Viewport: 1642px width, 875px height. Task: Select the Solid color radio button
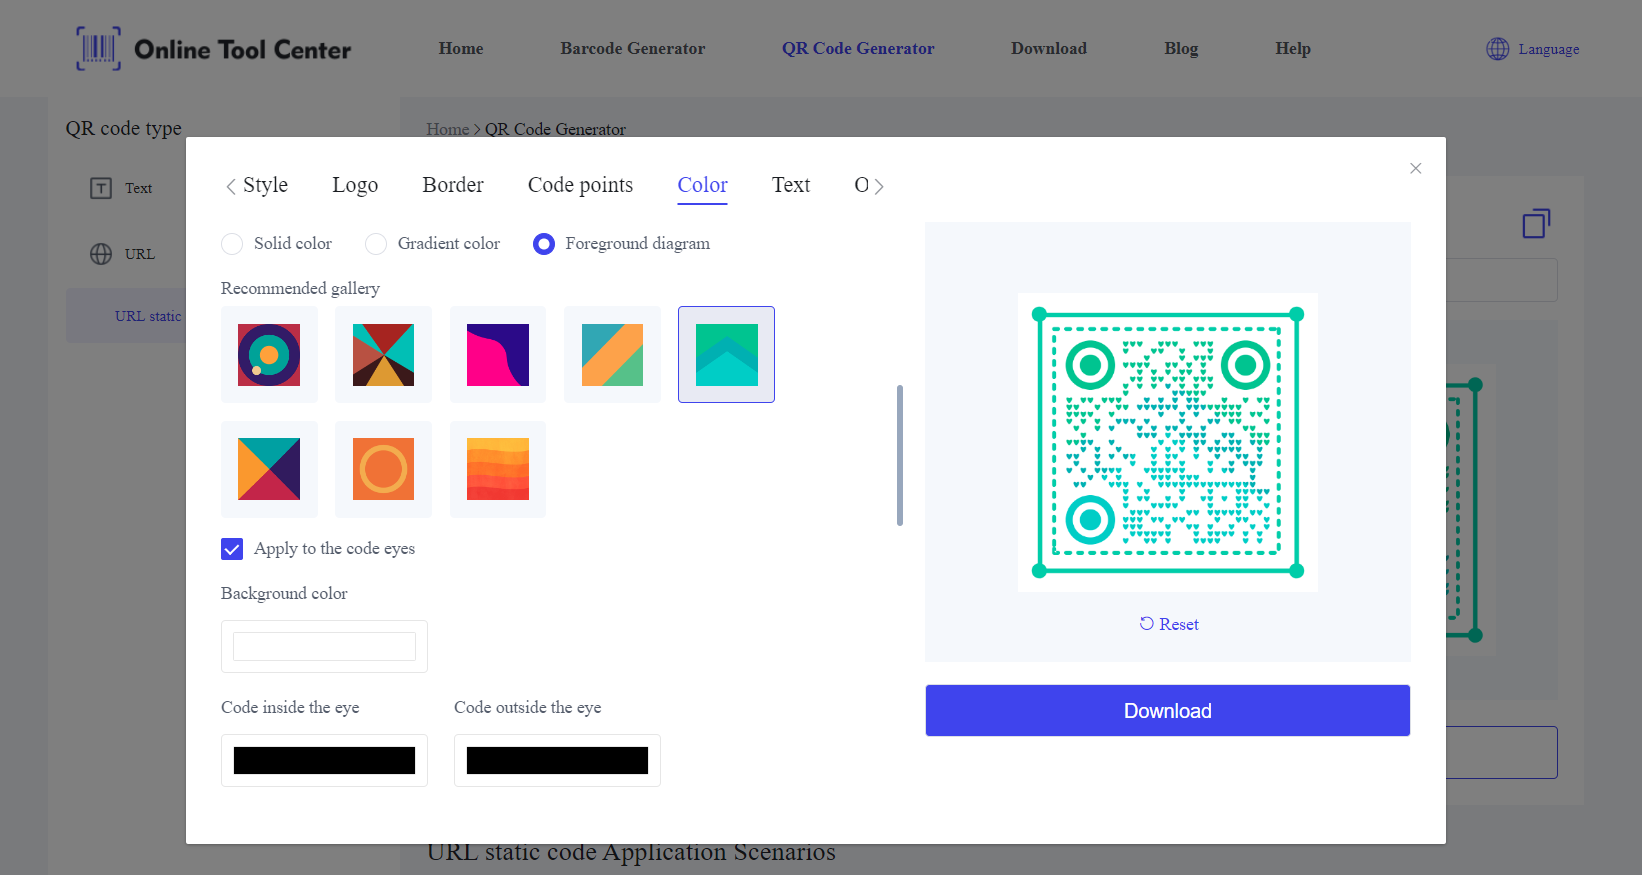232,244
